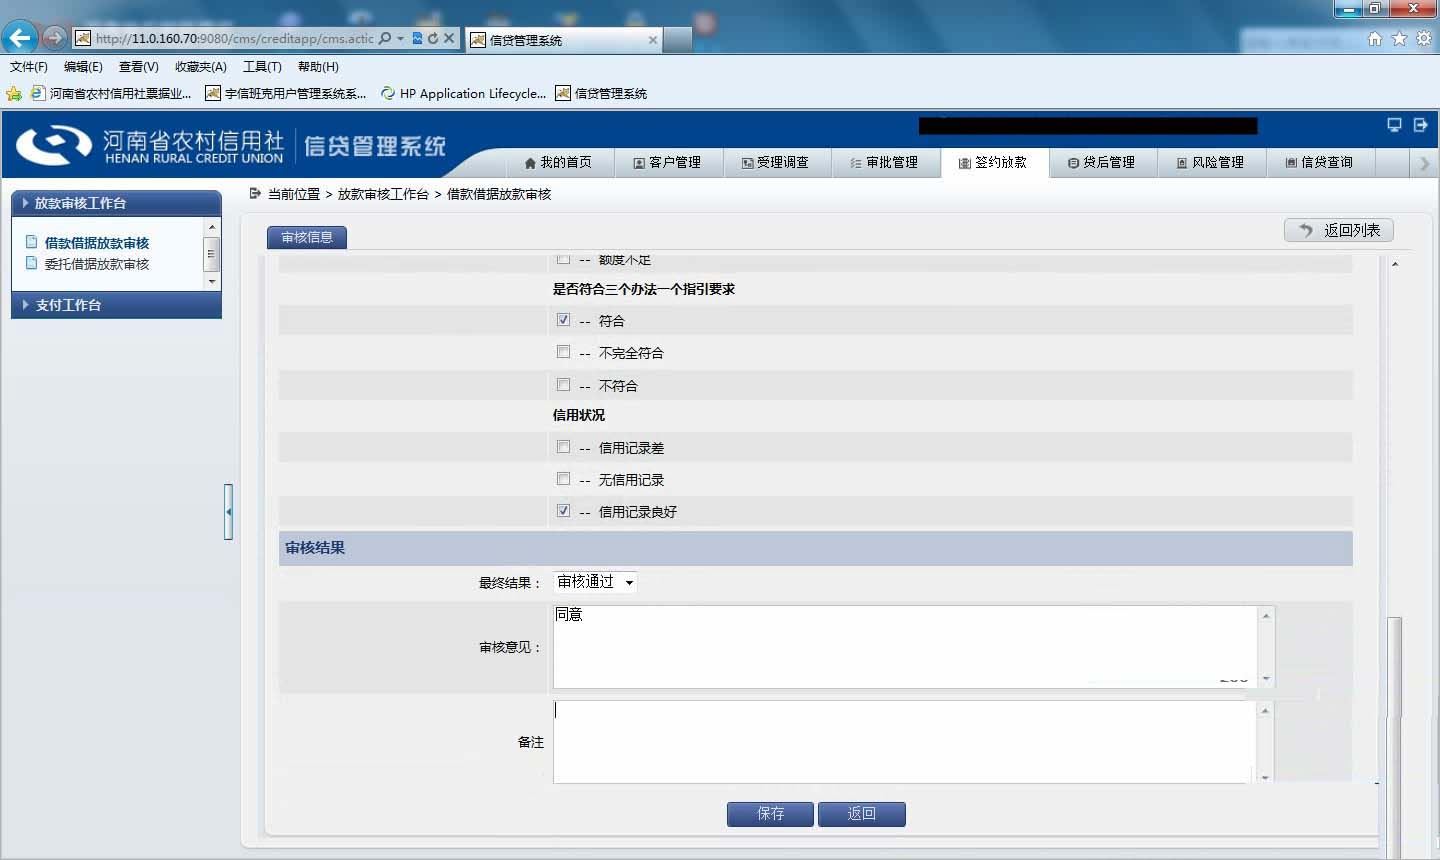This screenshot has width=1440, height=860.
Task: Open the 查看(V) menu
Action: tap(138, 67)
